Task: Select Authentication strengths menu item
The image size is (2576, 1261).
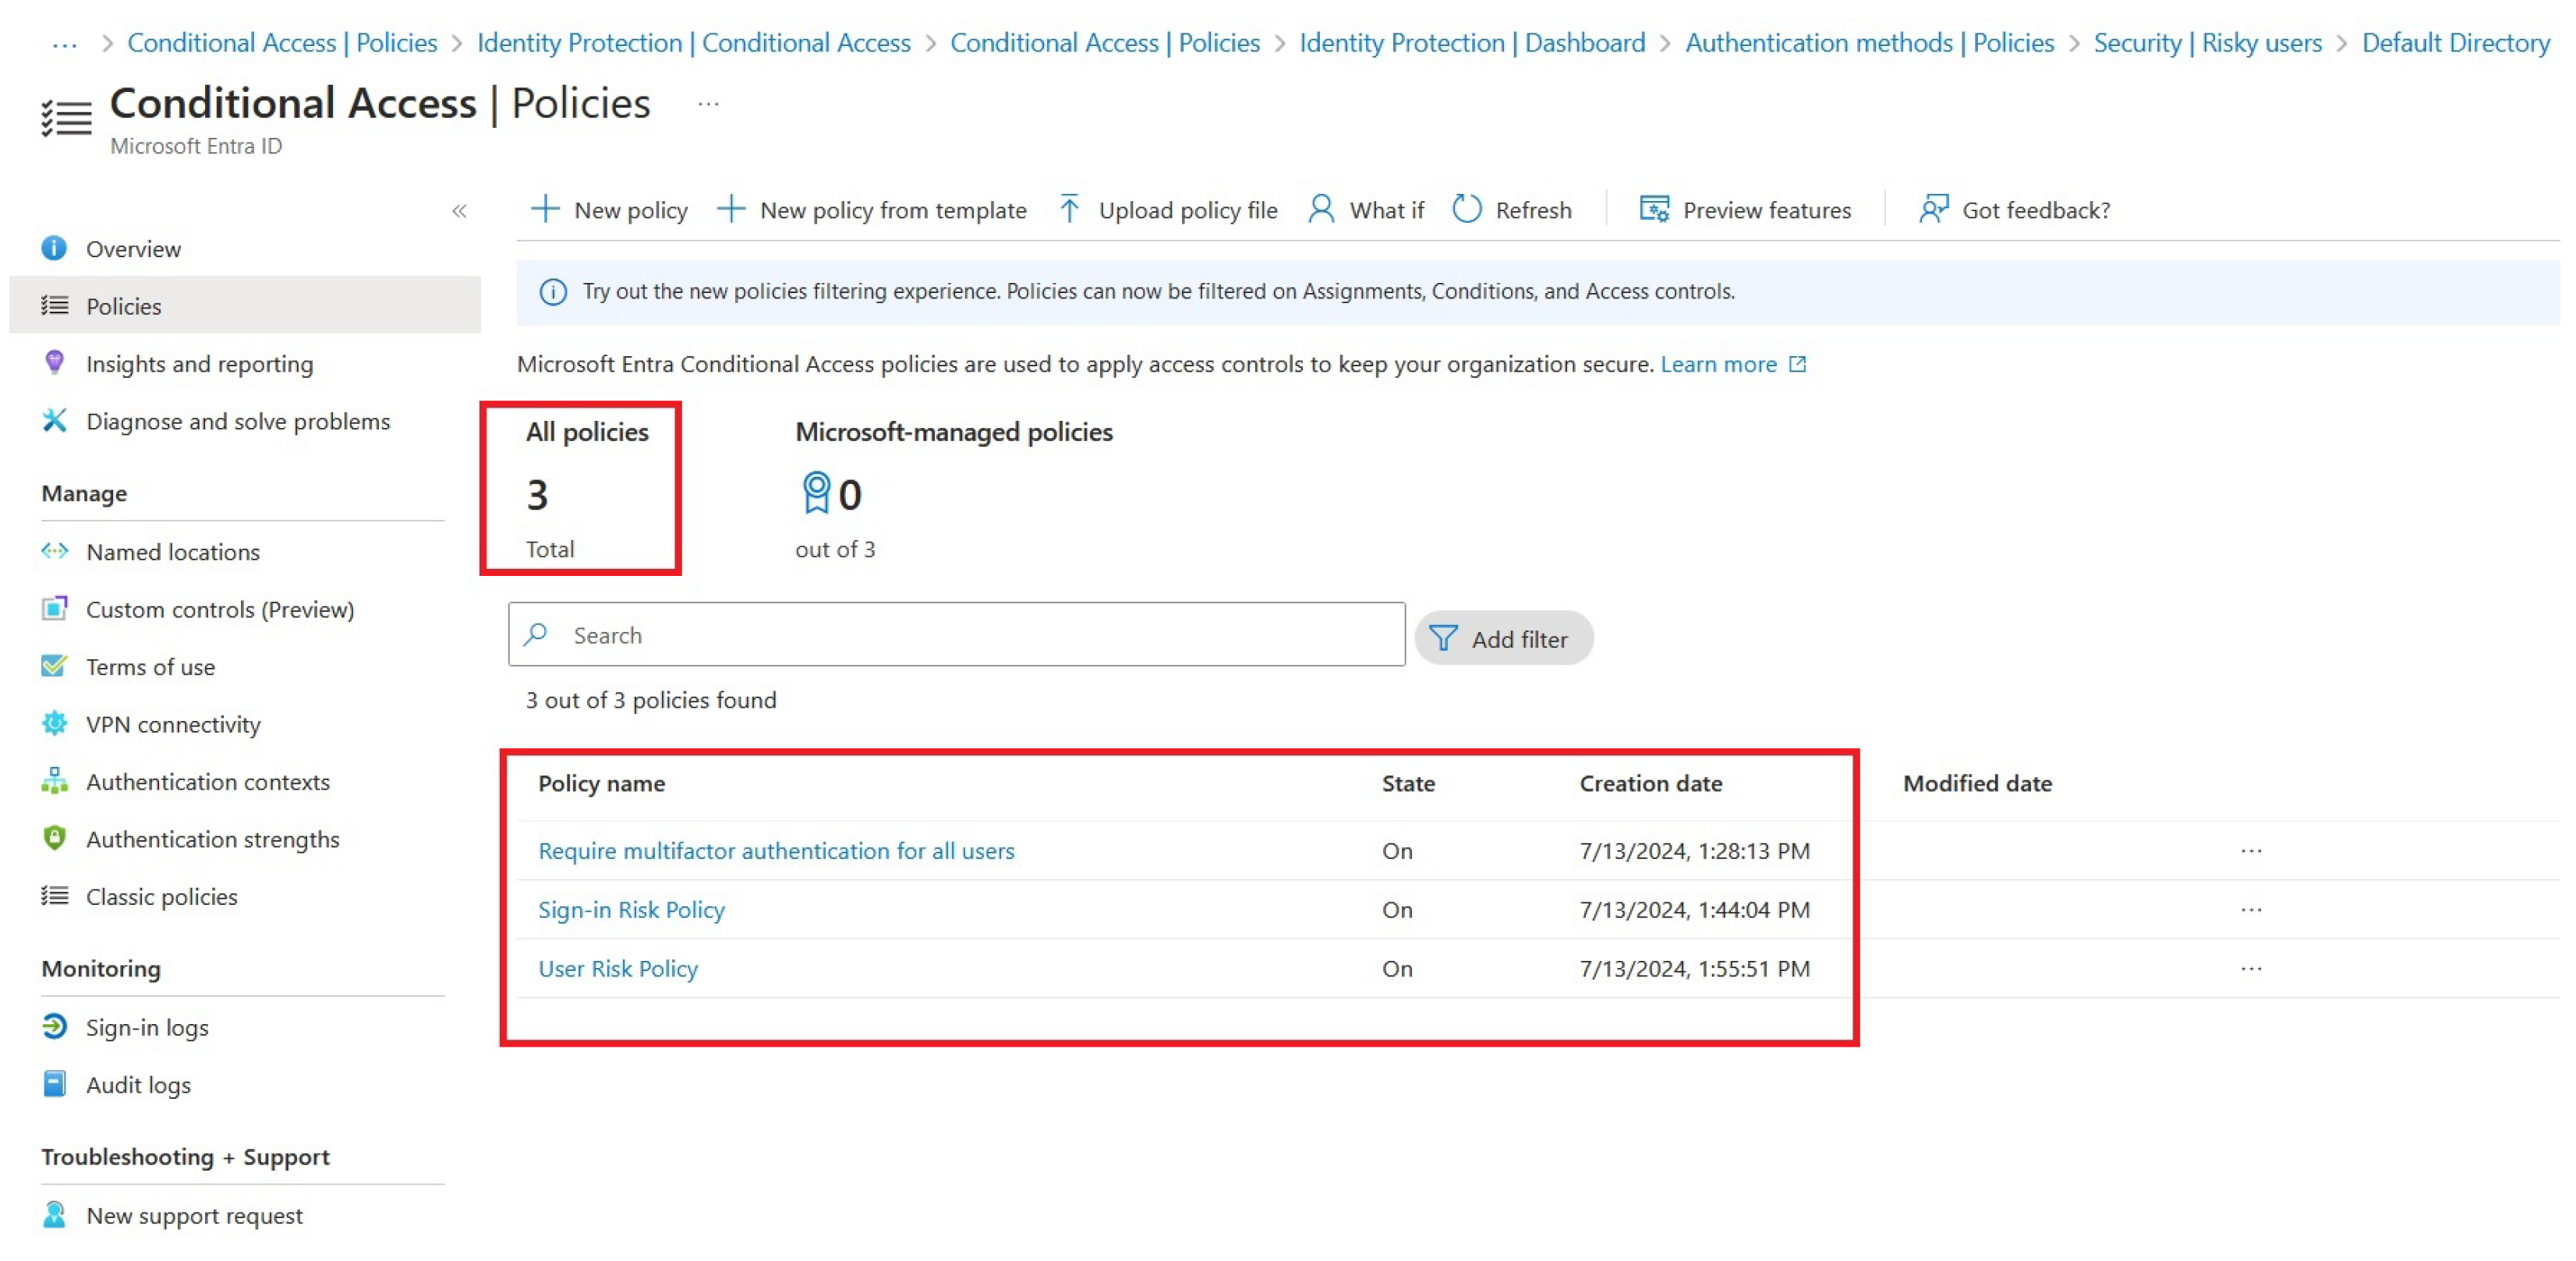Action: (x=212, y=840)
